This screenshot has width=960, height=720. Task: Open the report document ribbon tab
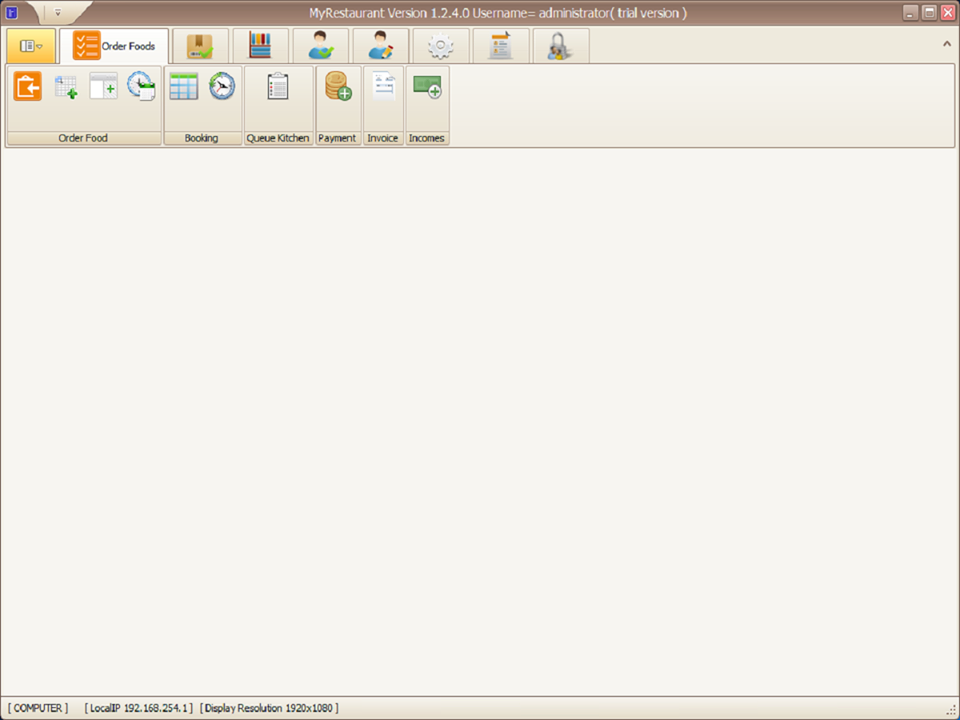pos(501,46)
